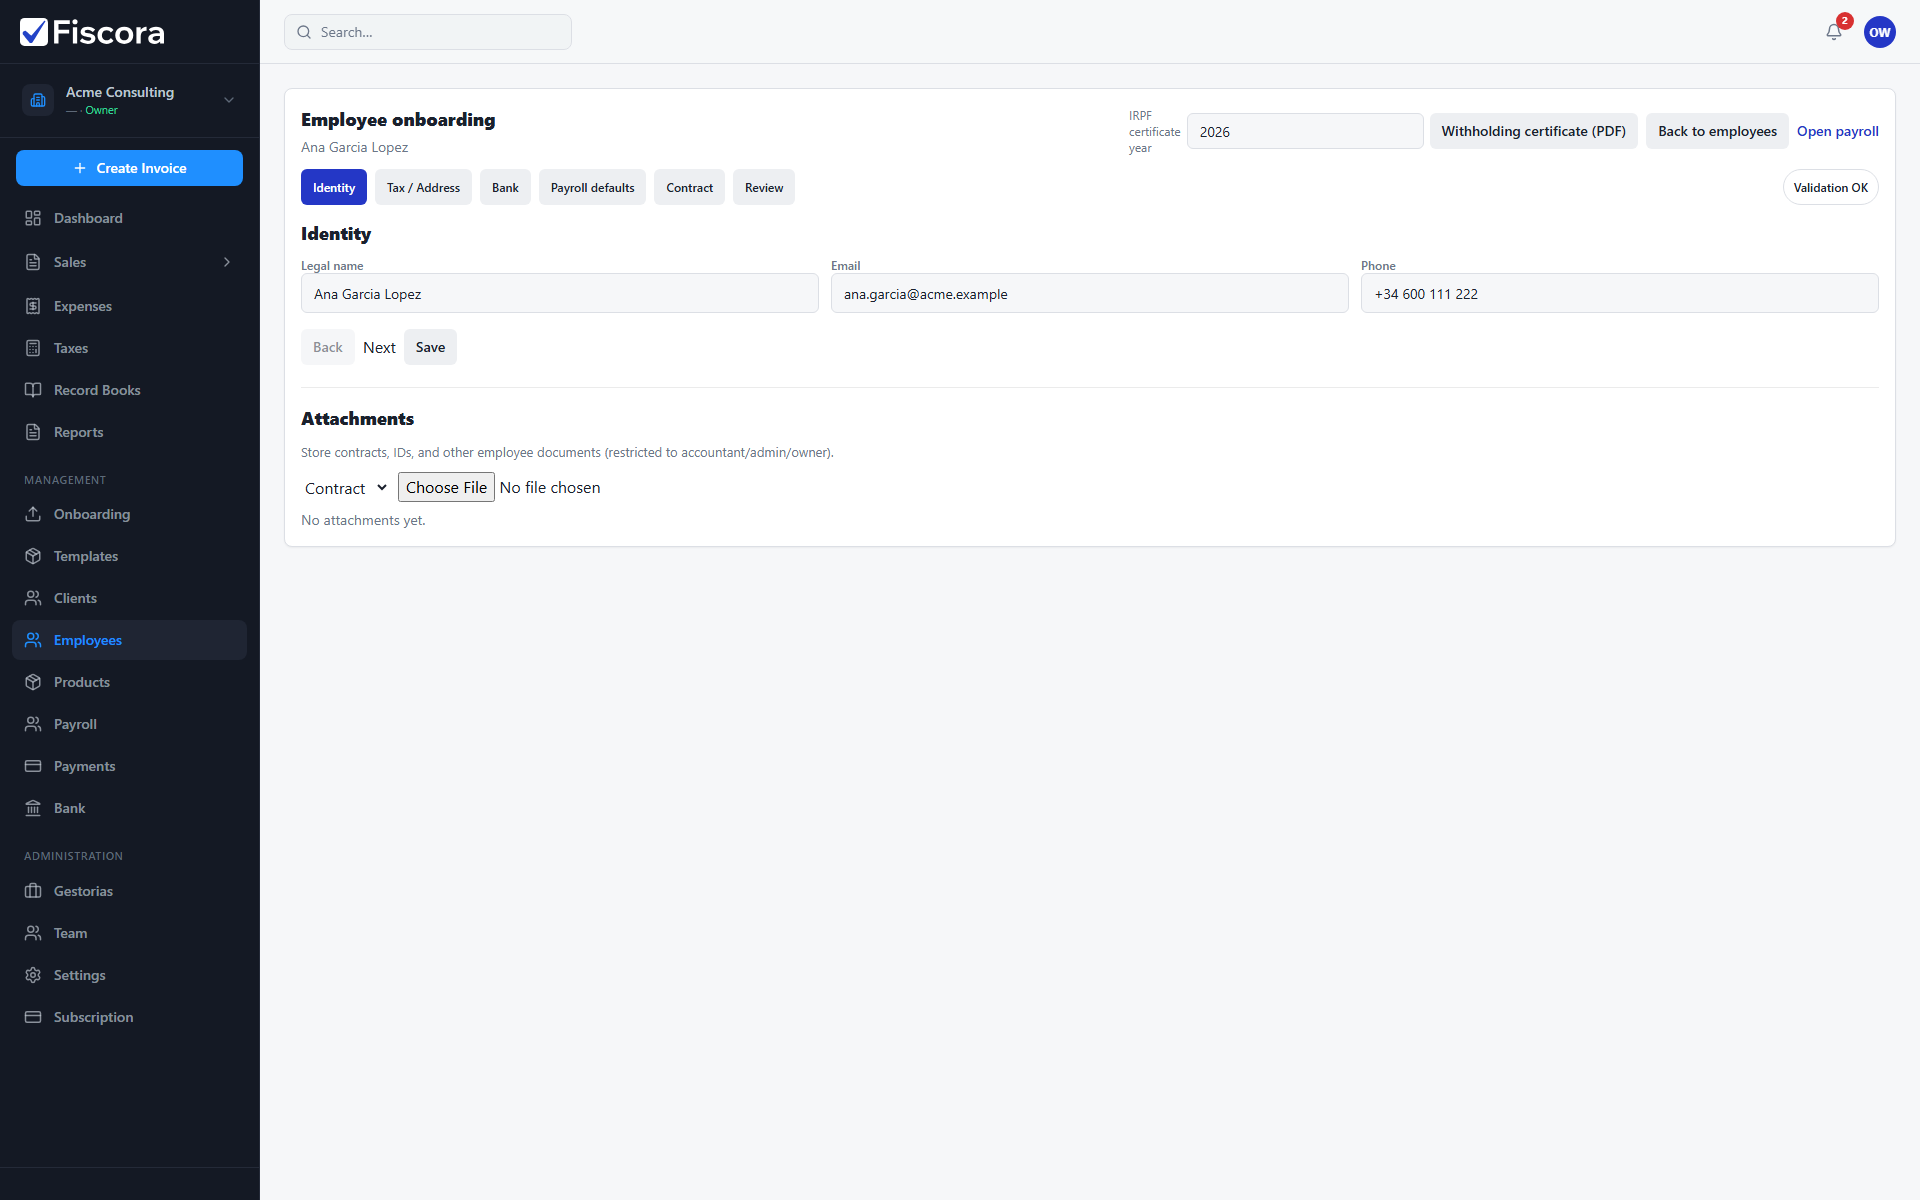Click the Payments card icon

tap(33, 766)
